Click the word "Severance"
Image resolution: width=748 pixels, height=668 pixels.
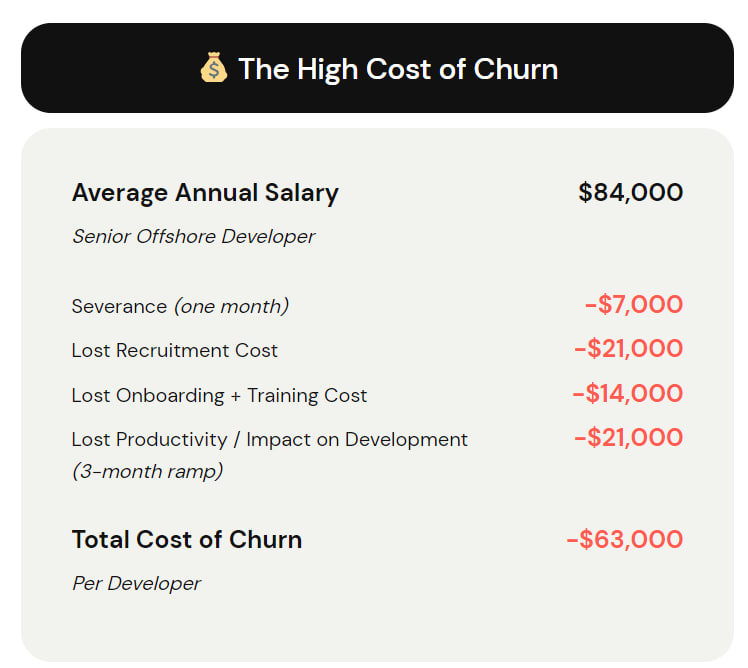(119, 306)
